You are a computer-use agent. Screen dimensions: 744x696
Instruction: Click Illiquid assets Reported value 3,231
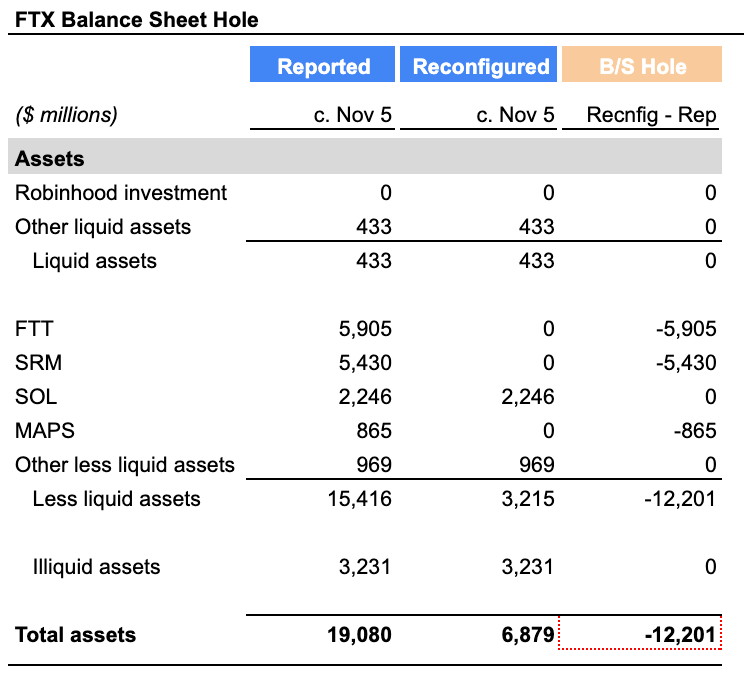click(365, 567)
